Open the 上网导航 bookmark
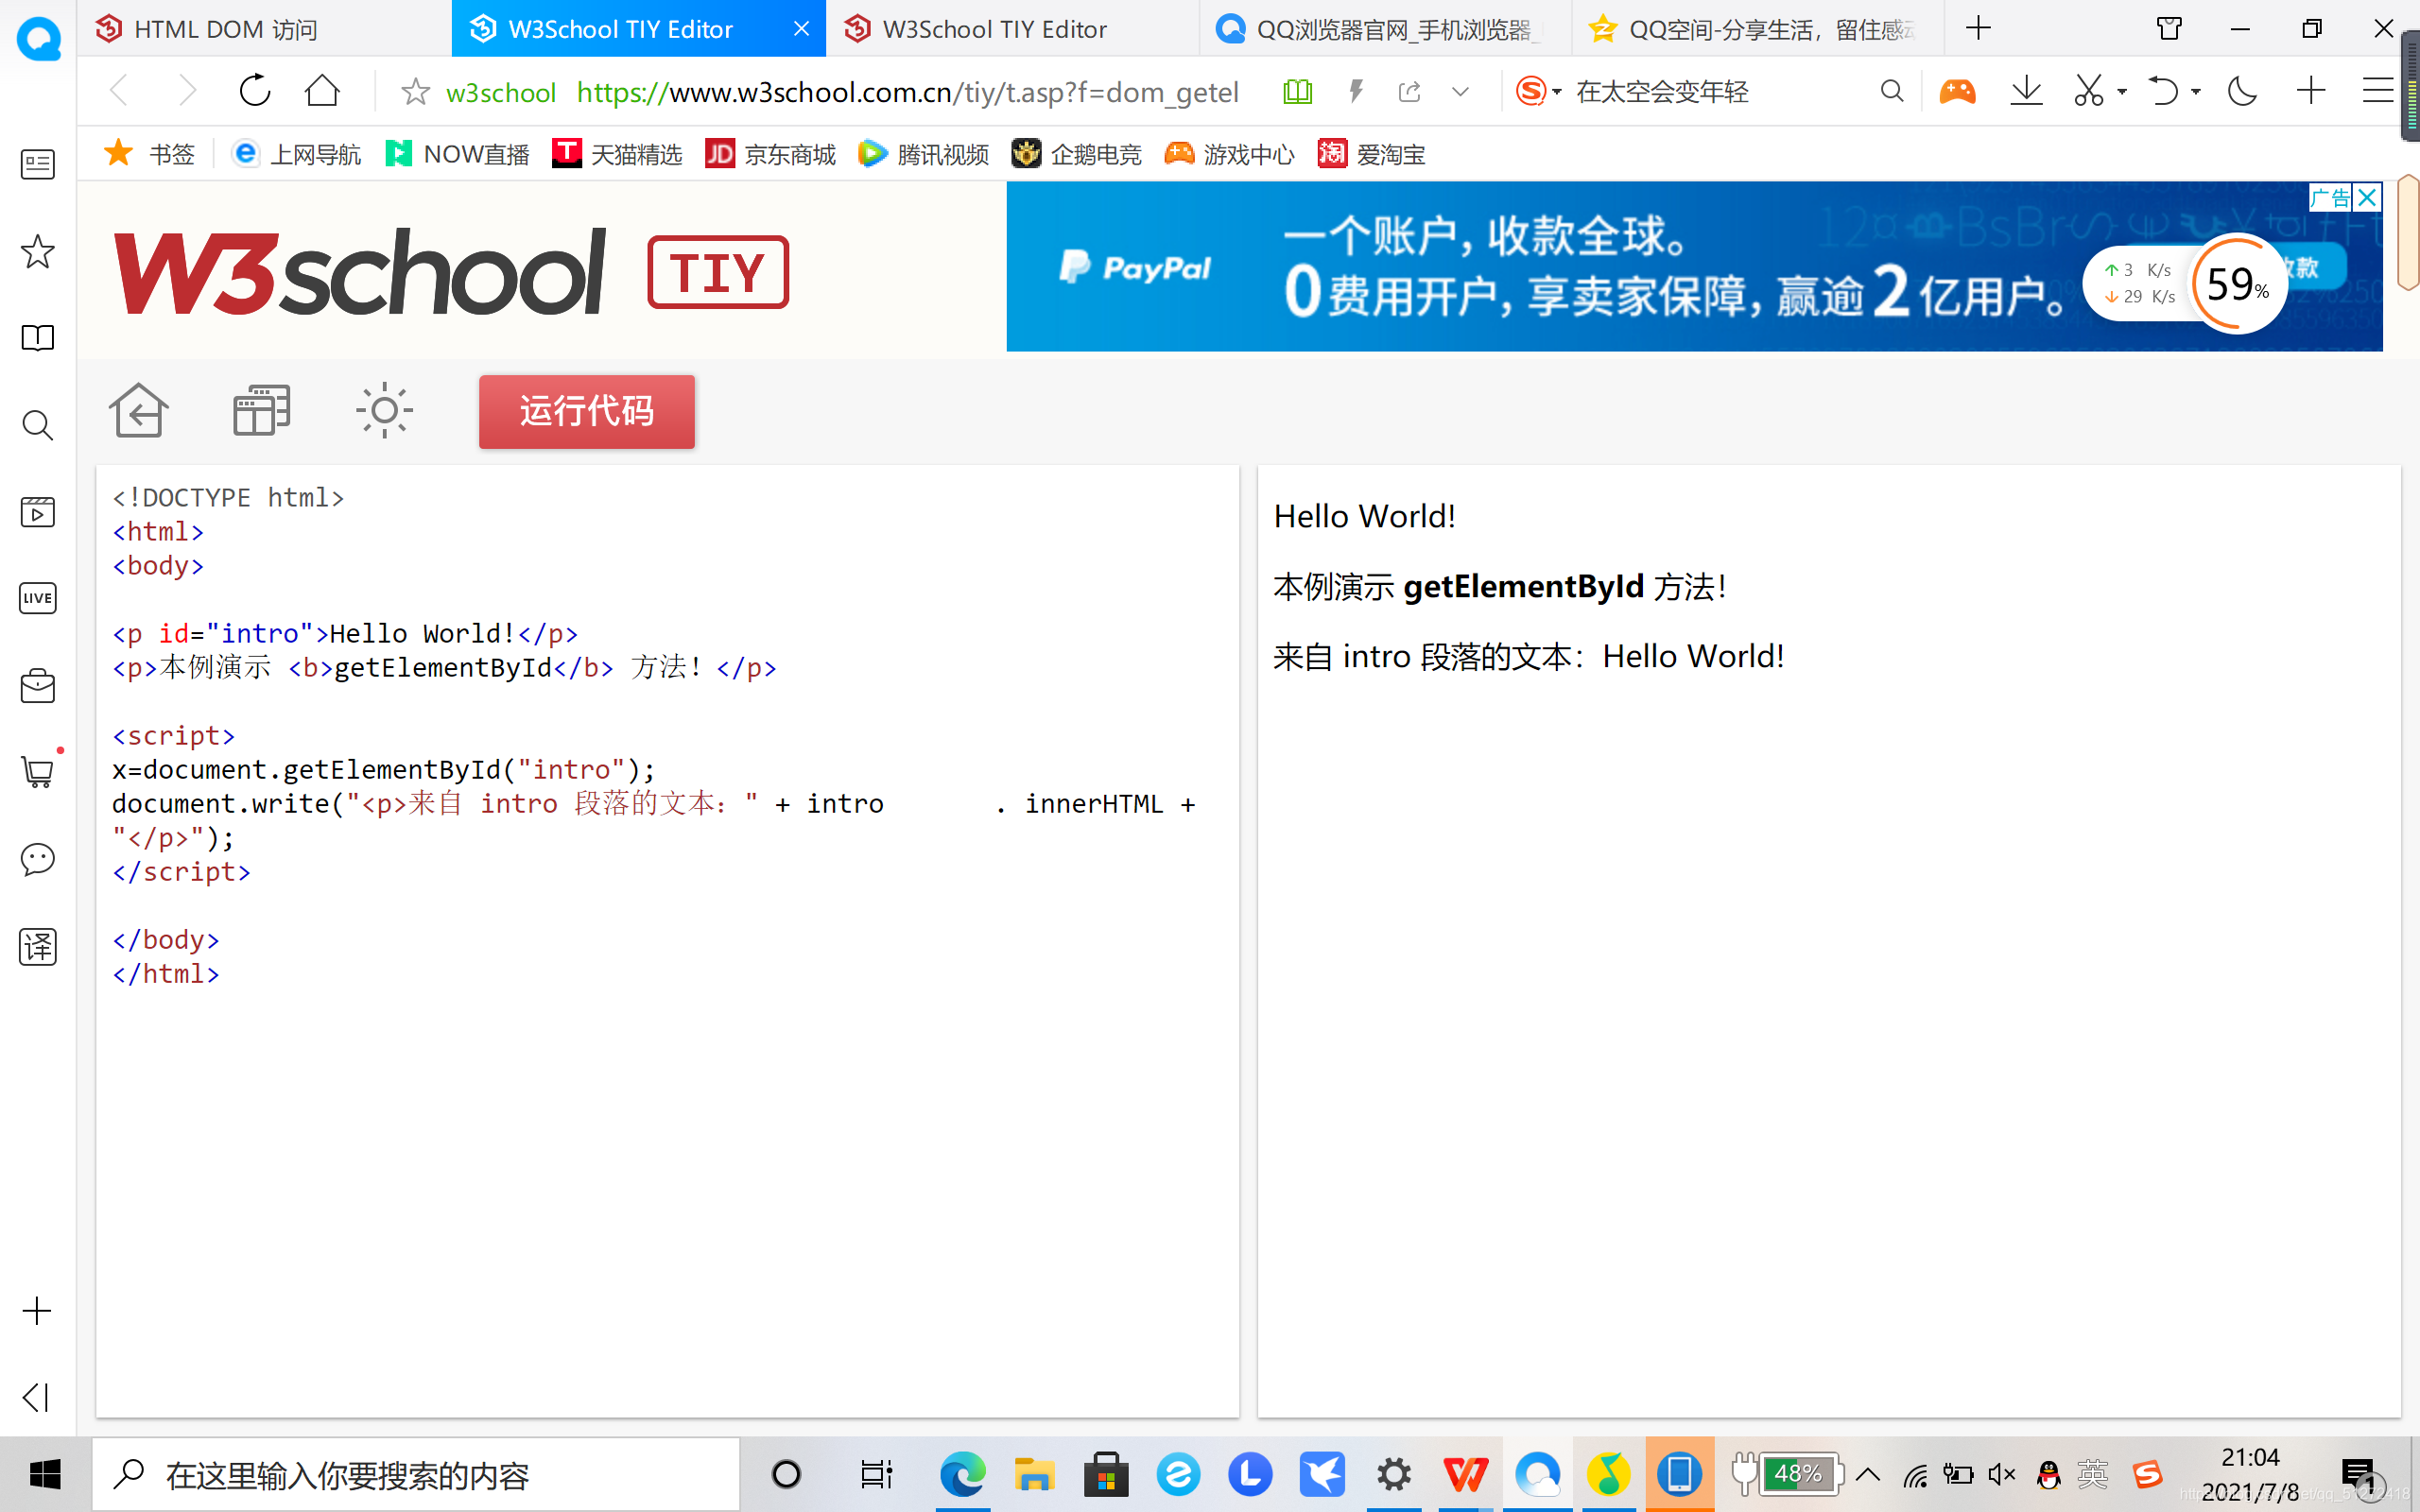2420x1512 pixels. (296, 154)
